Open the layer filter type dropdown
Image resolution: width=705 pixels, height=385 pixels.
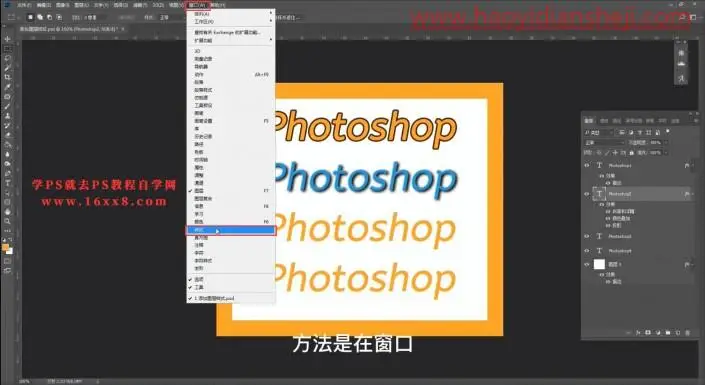click(598, 132)
